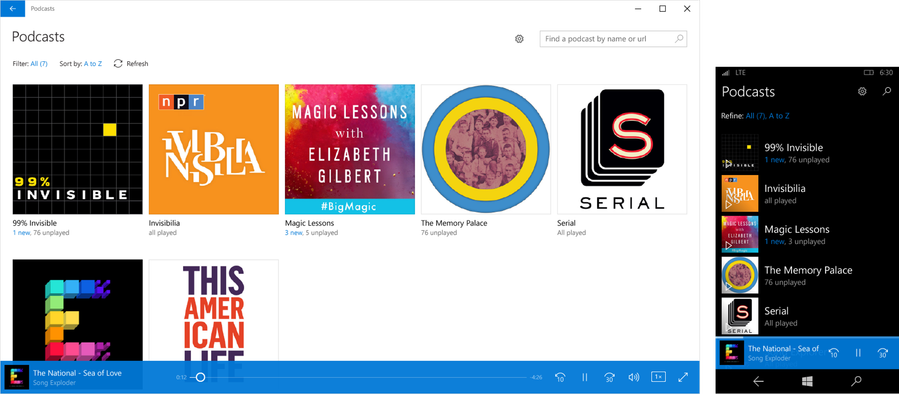Play from Serial thumbnail on phone
Viewport: 899px width, 394px height.
[740, 317]
